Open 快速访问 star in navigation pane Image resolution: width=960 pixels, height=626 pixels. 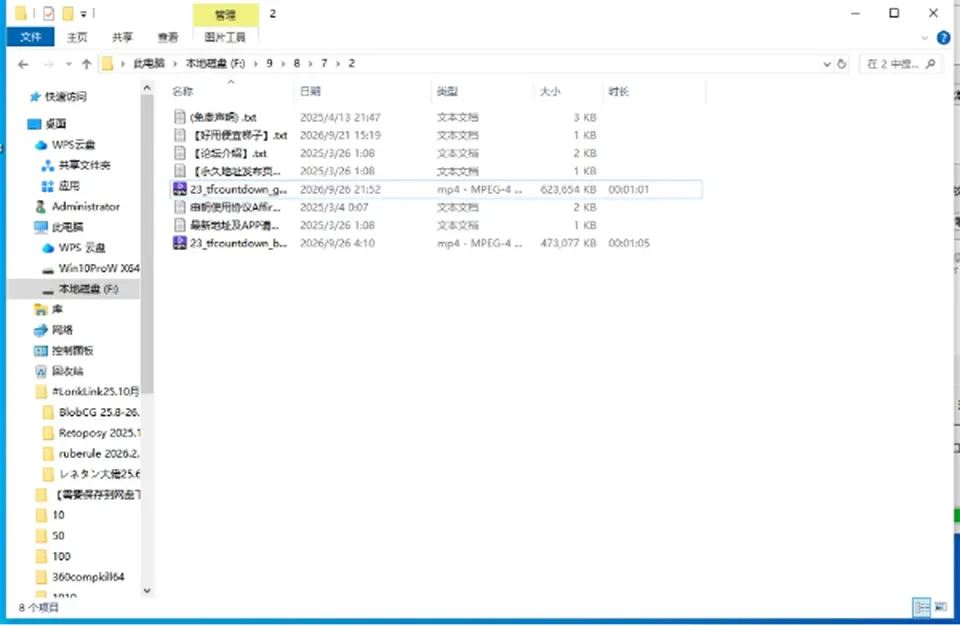click(x=35, y=97)
